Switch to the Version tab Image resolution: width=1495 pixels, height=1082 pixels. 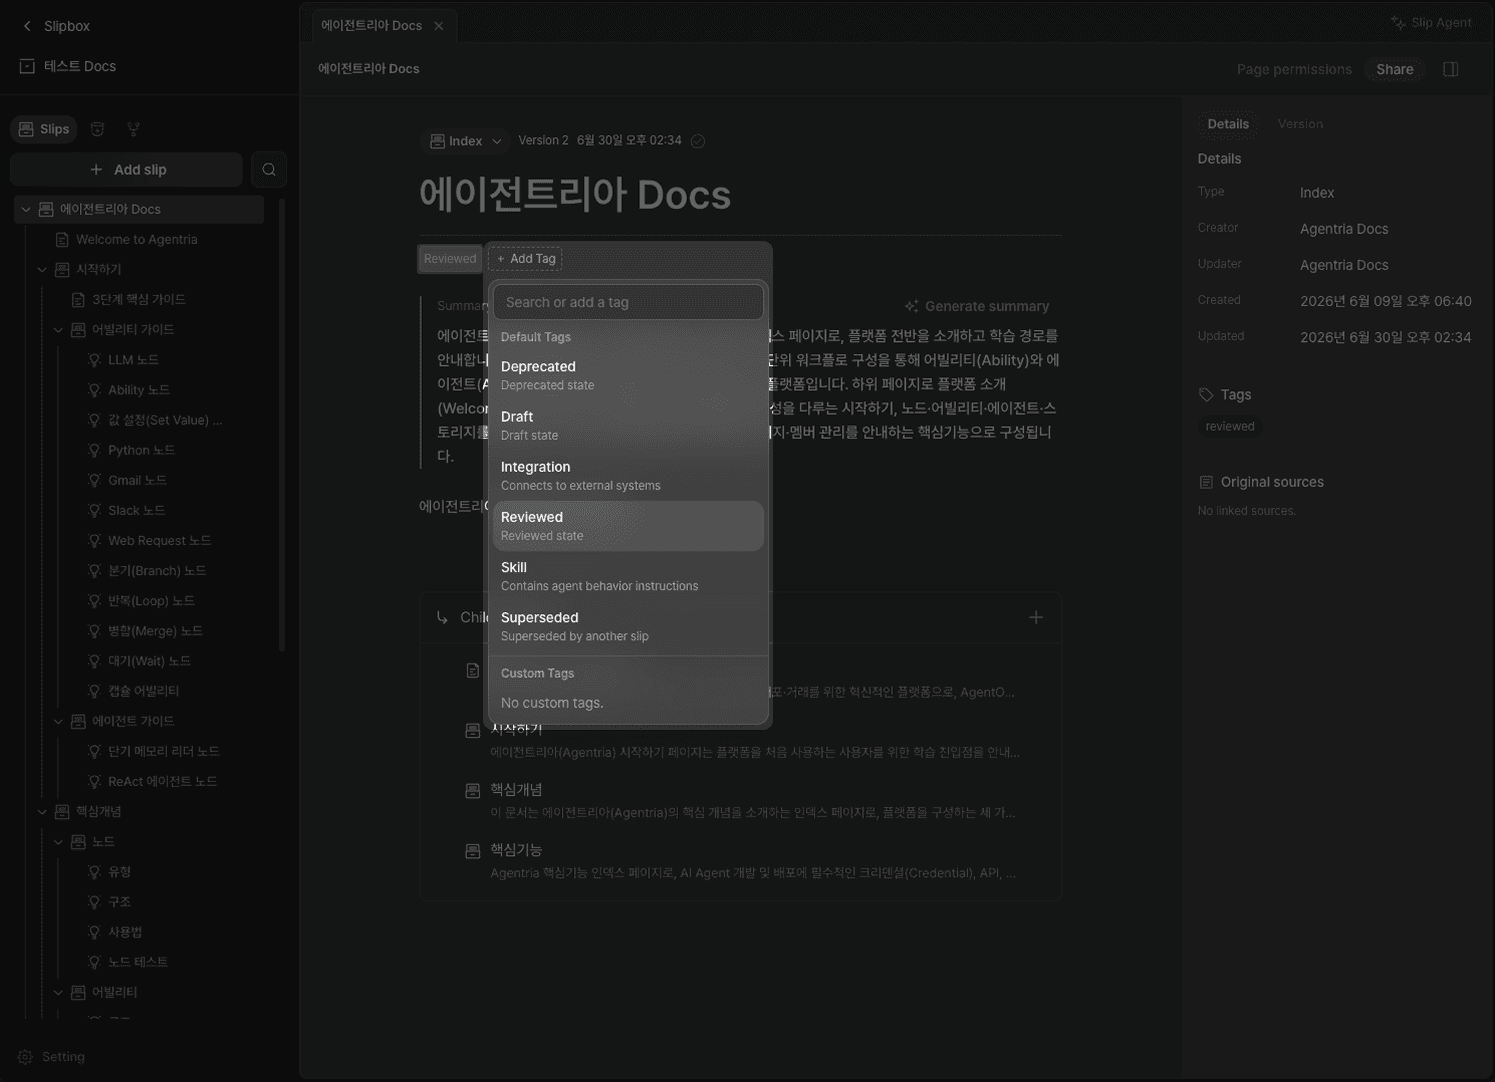[x=1300, y=124]
